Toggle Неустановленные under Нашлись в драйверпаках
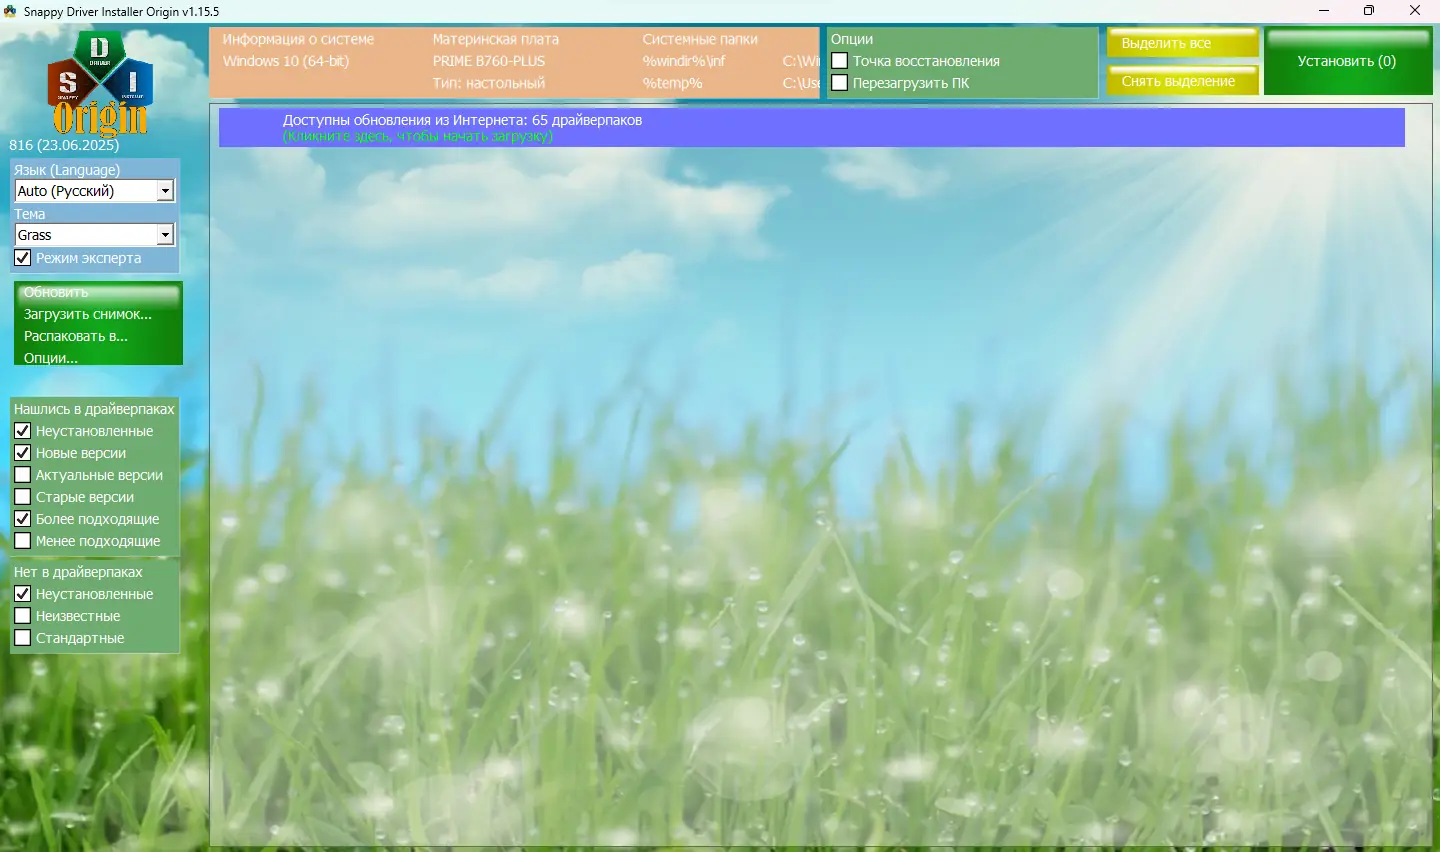The height and width of the screenshot is (852, 1440). coord(23,431)
